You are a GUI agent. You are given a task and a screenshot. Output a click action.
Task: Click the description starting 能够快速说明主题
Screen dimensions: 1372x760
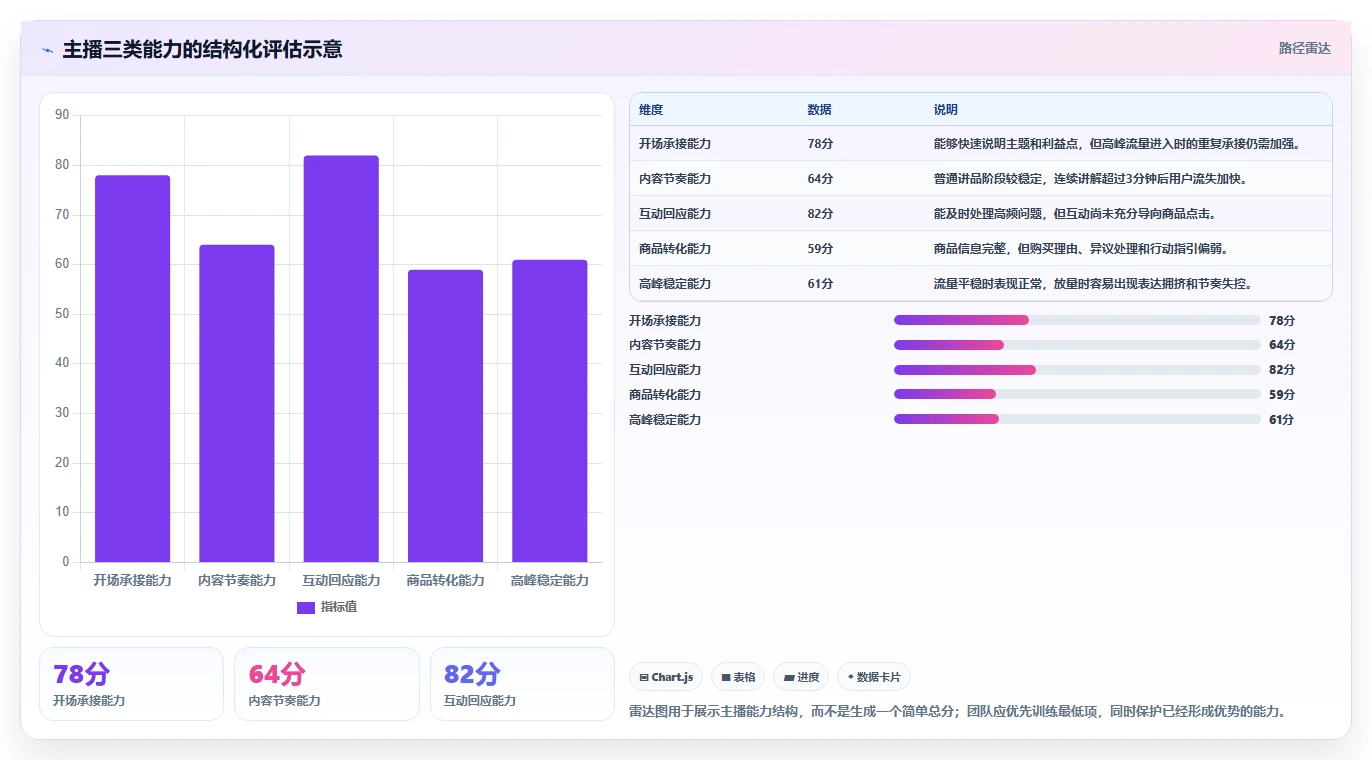coord(1117,144)
